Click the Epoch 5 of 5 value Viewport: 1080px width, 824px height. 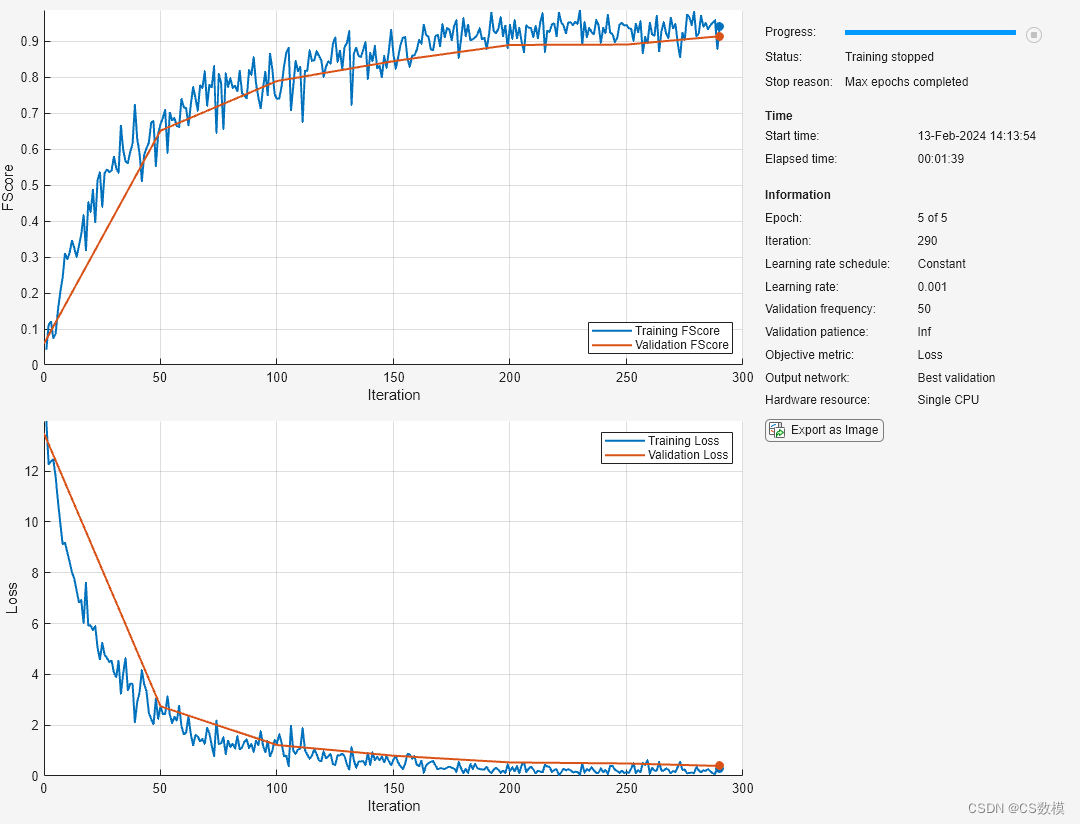click(932, 218)
